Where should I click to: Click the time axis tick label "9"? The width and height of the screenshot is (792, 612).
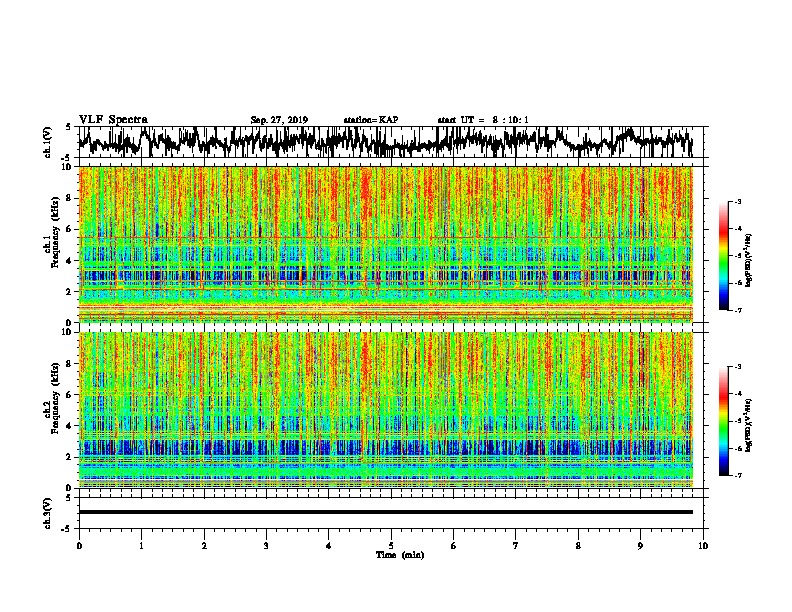click(x=640, y=546)
